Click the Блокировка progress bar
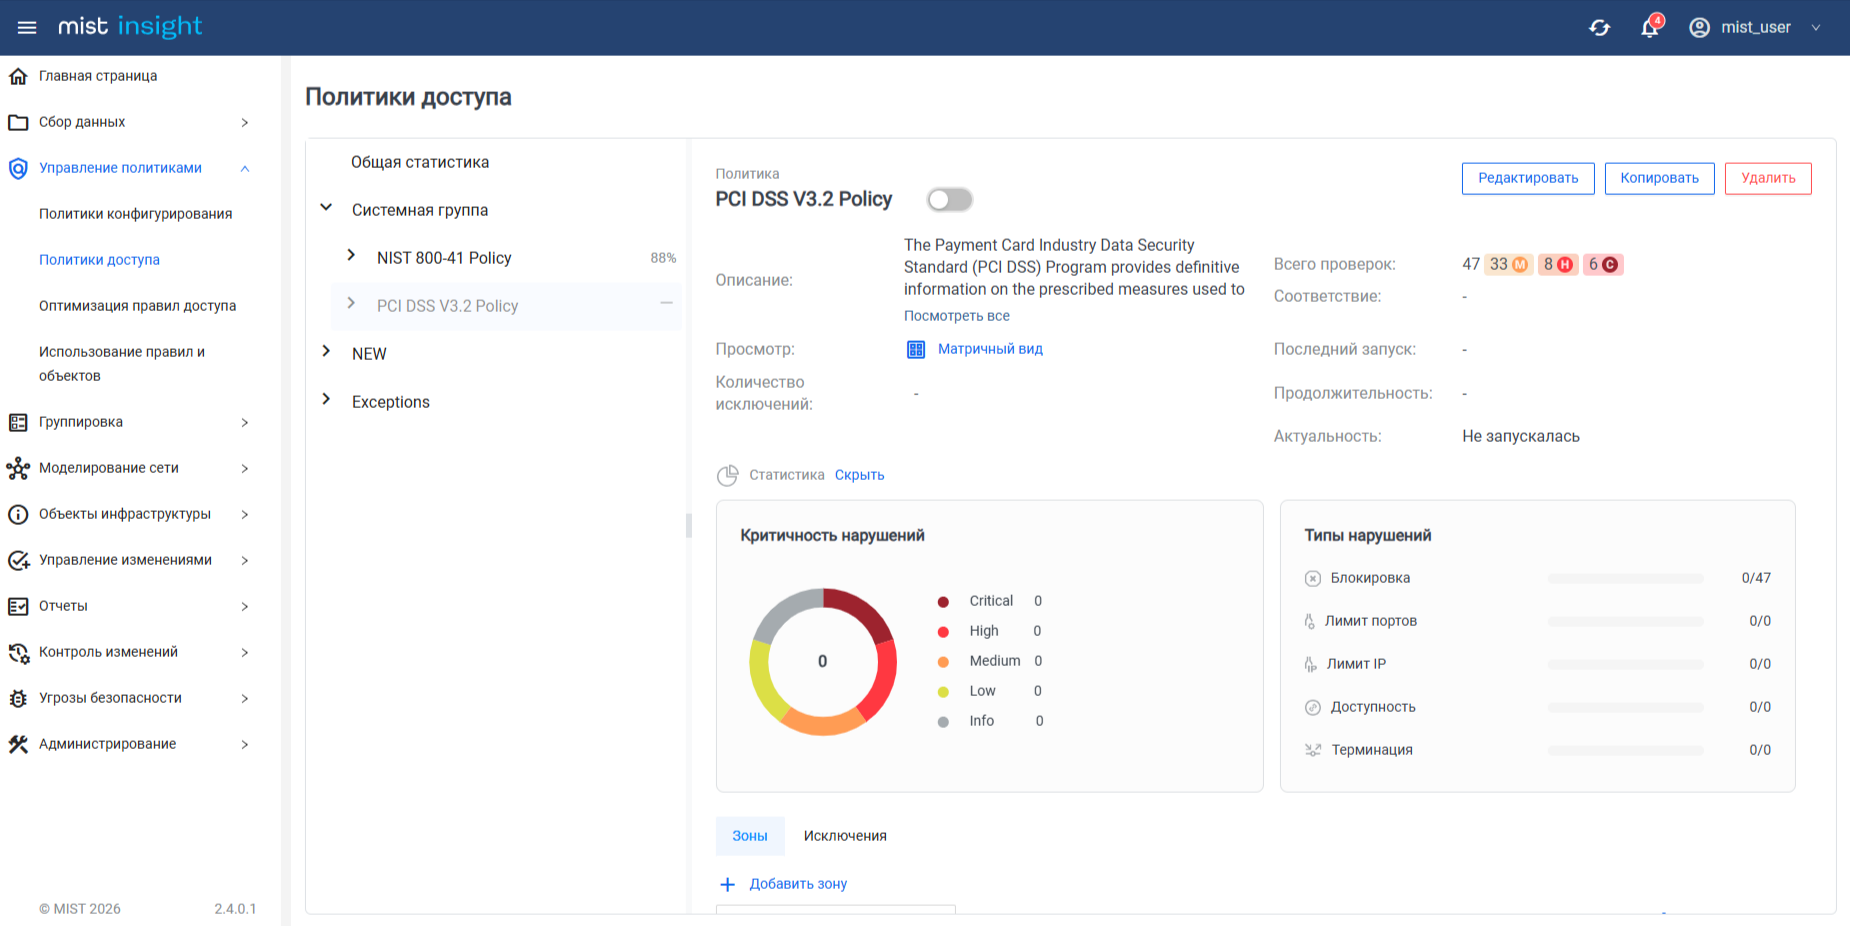This screenshot has width=1850, height=926. (1625, 578)
